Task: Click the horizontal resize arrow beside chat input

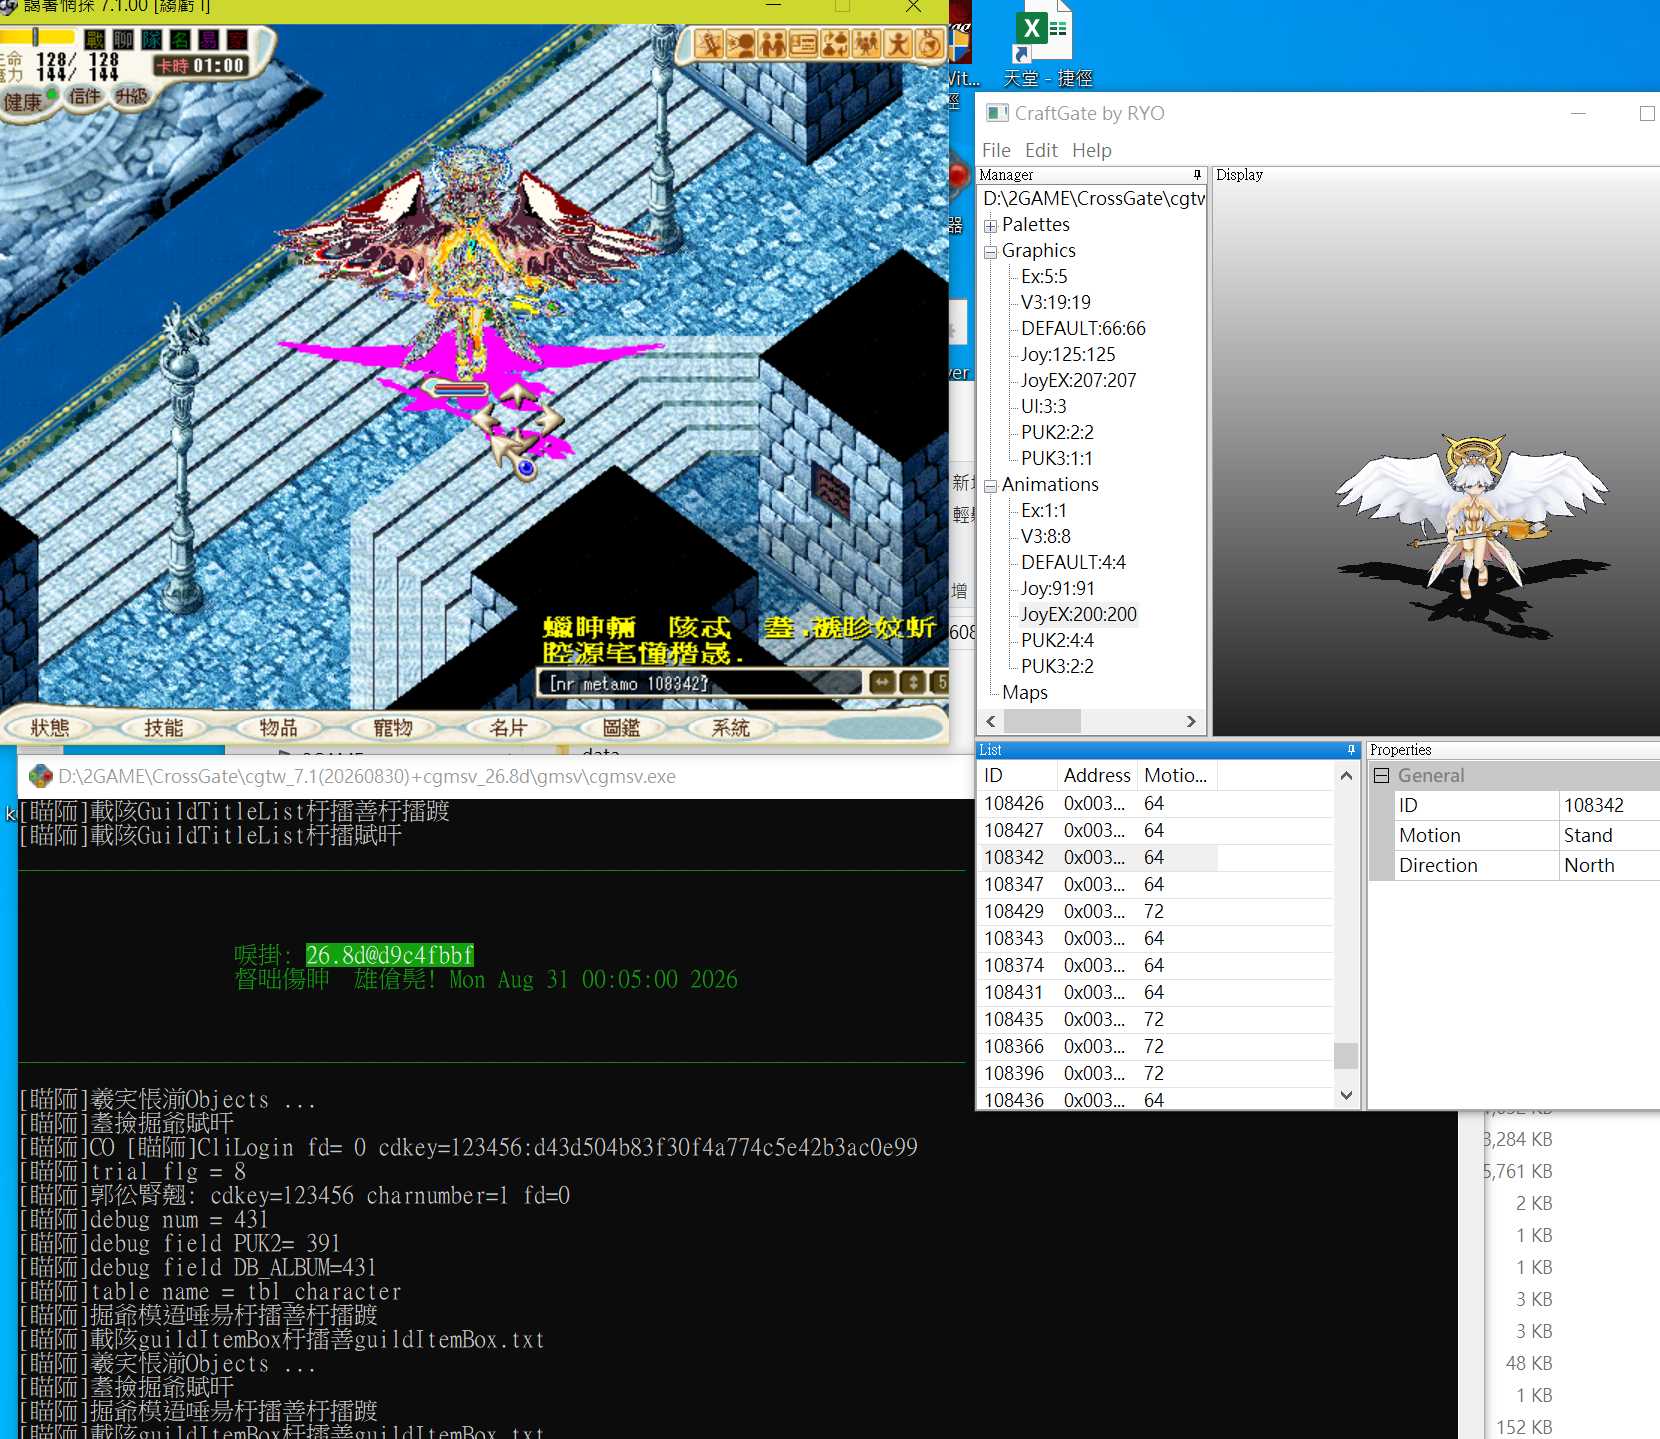Action: [x=882, y=682]
